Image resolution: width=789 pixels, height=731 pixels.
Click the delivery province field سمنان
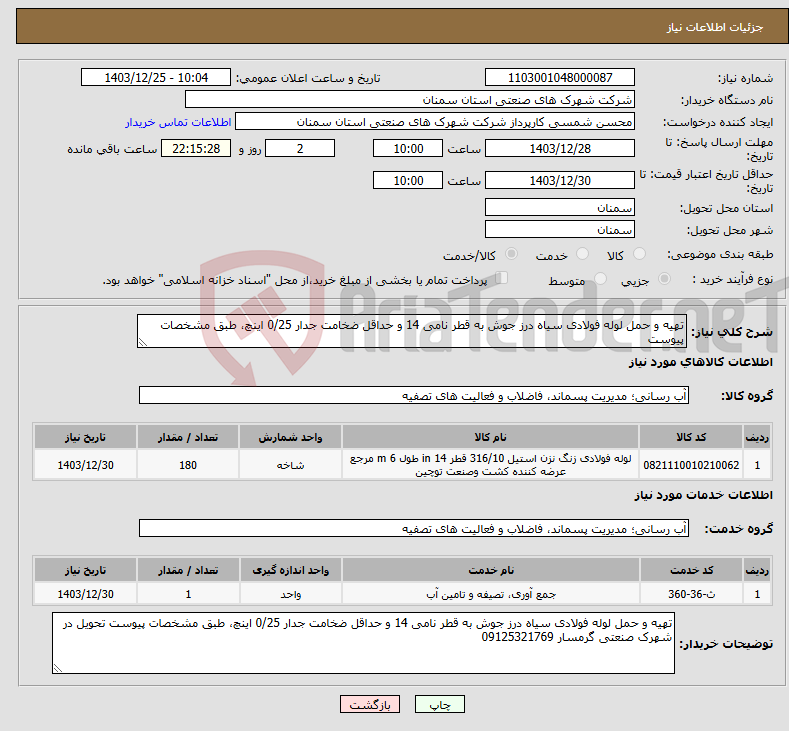coord(560,207)
